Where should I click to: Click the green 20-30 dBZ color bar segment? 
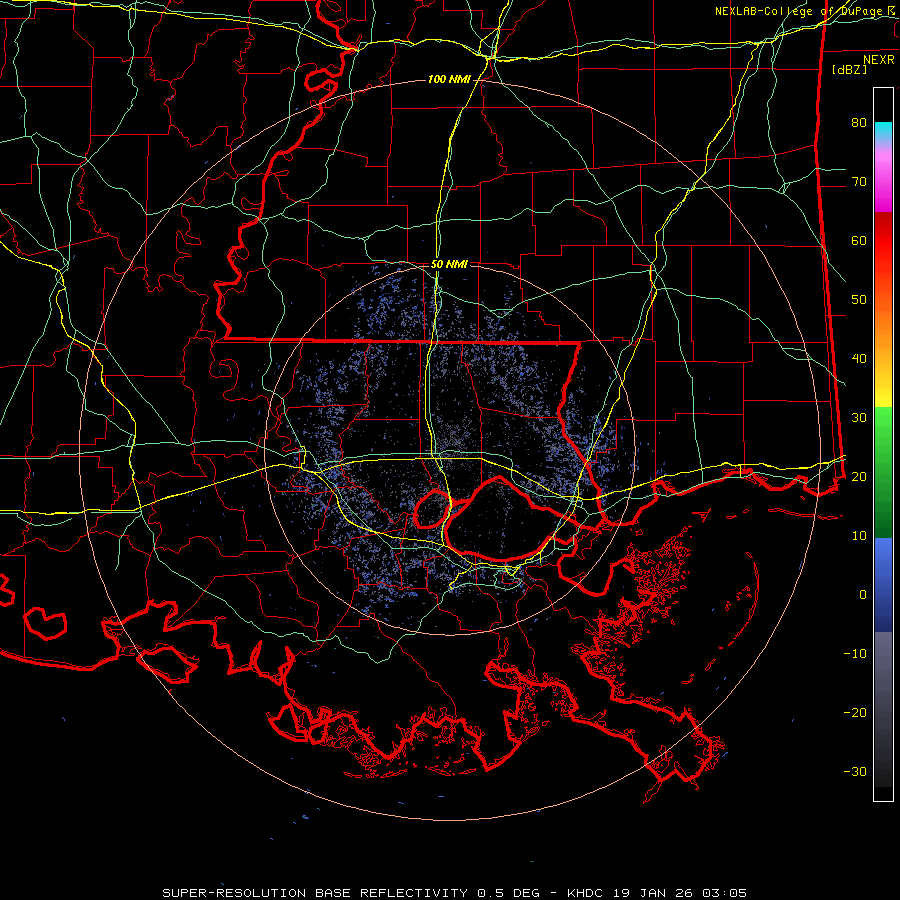coord(883,472)
